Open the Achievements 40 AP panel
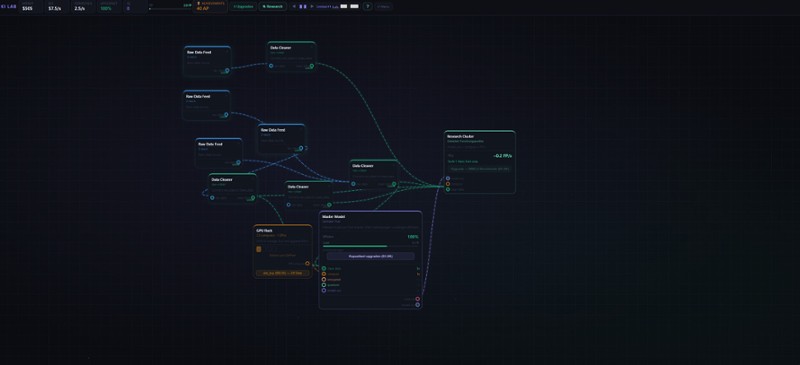The height and width of the screenshot is (365, 800). tap(211, 6)
